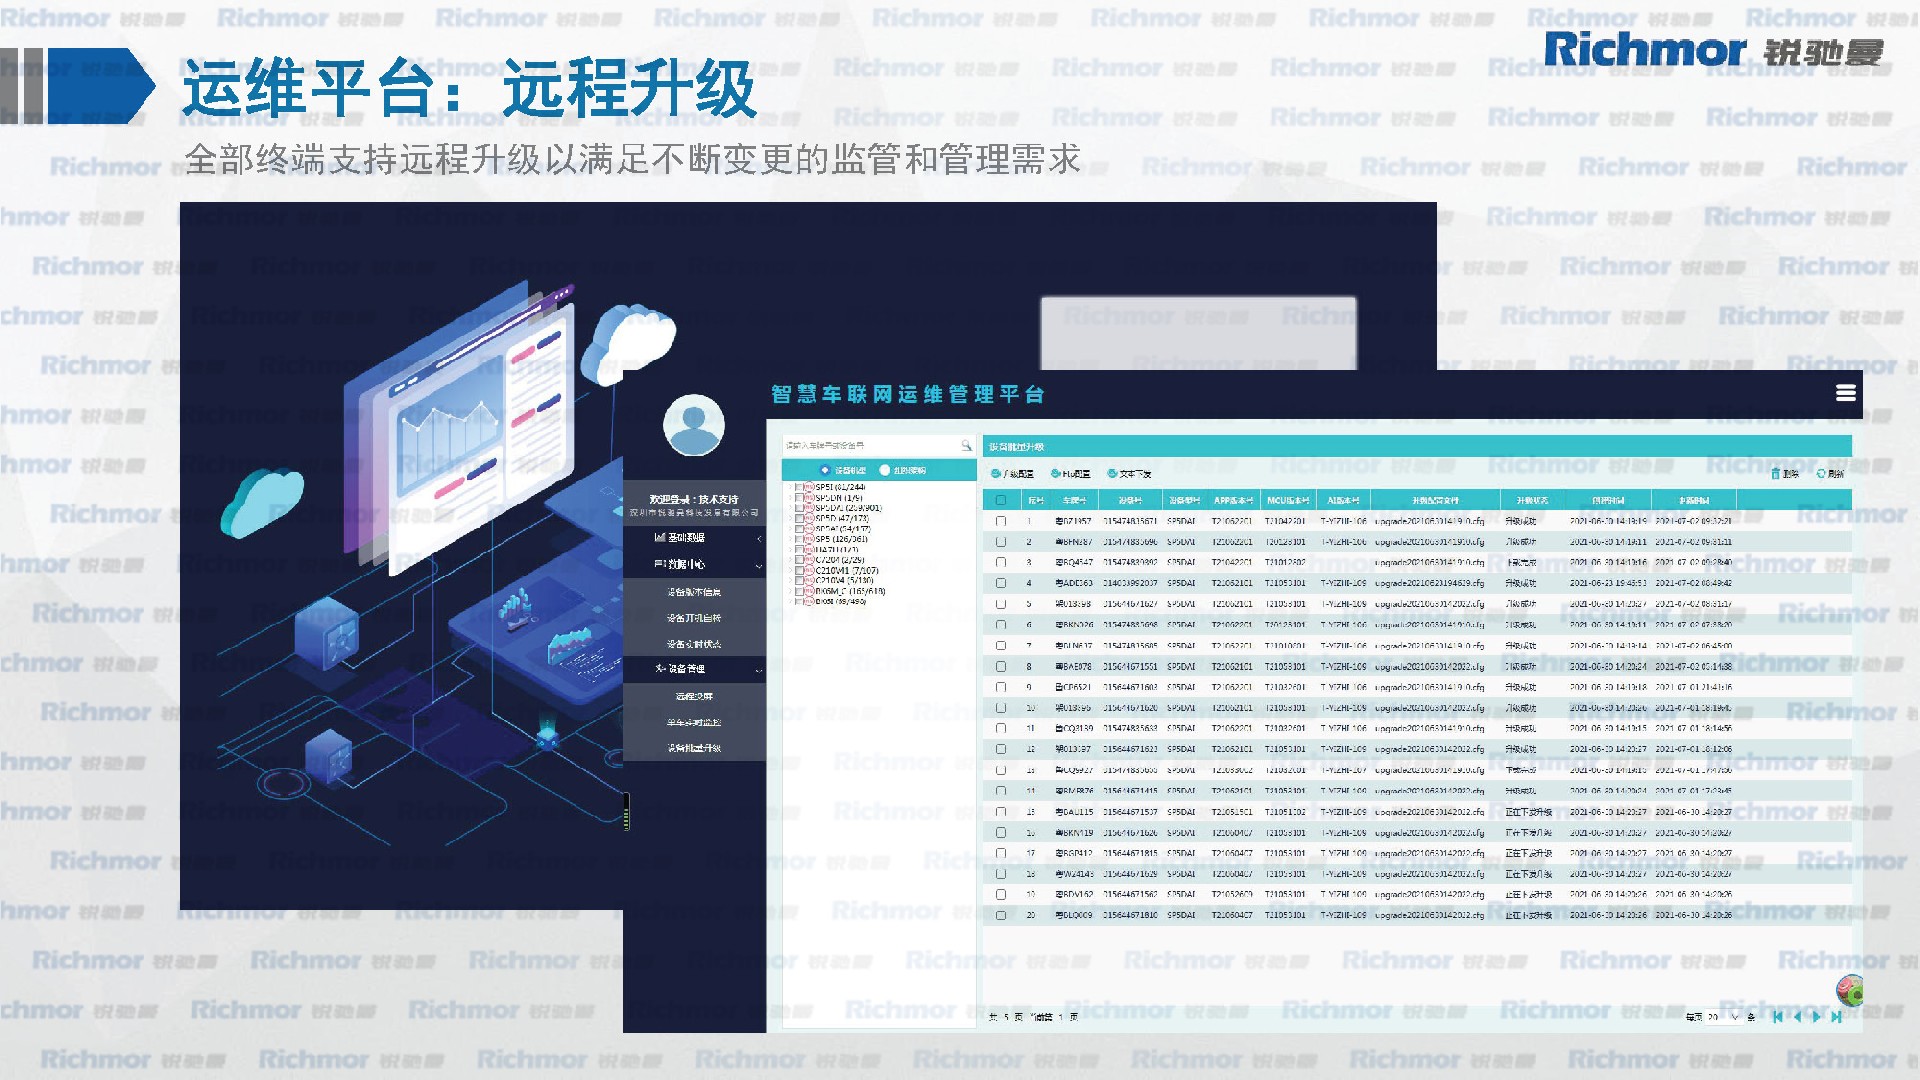The width and height of the screenshot is (1920, 1080).
Task: Expand the SP5 (126/361) tree node
Action: click(791, 539)
